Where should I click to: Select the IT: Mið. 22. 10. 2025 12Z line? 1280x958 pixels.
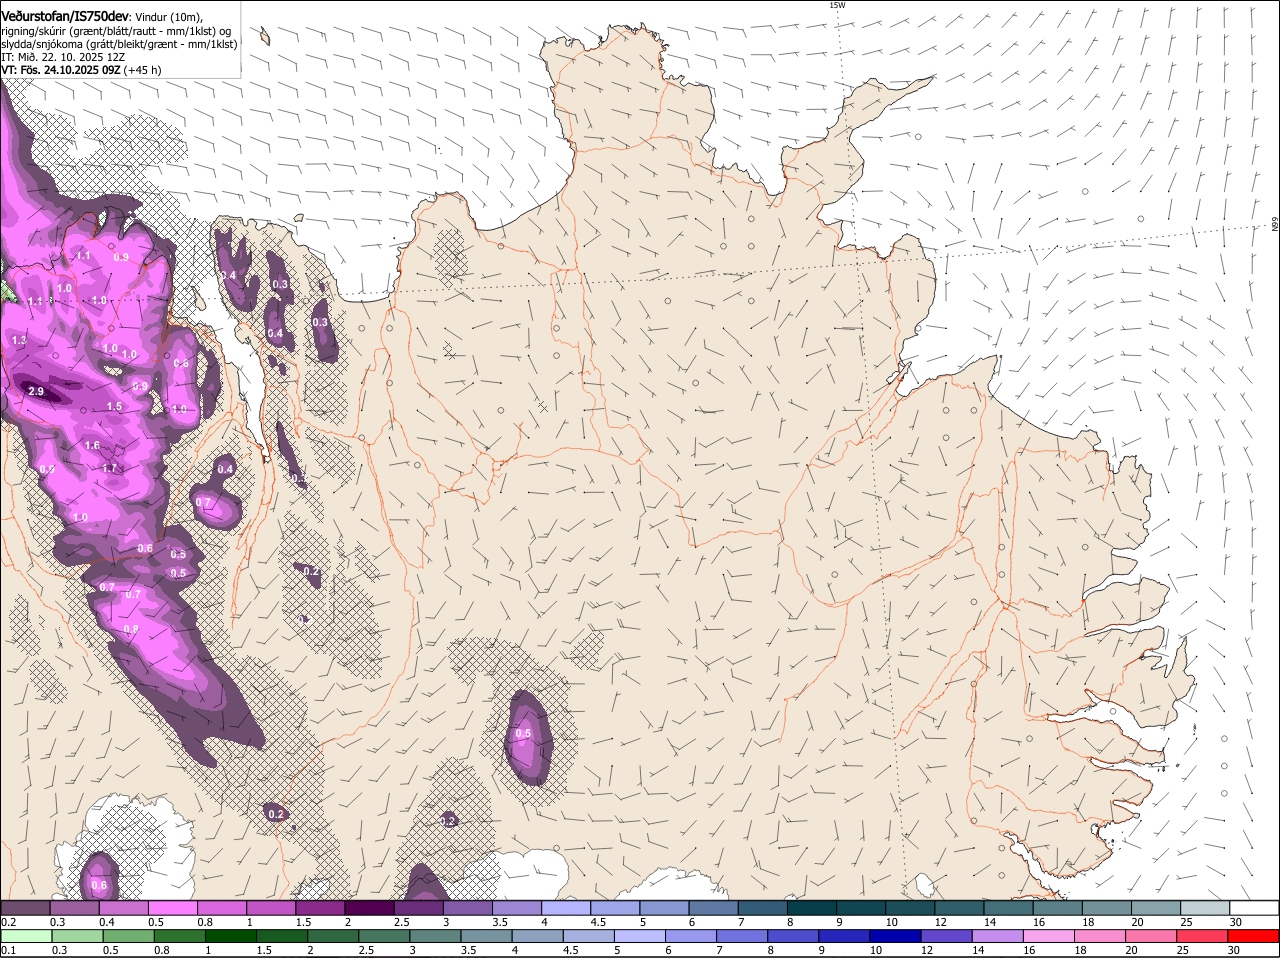point(61,57)
